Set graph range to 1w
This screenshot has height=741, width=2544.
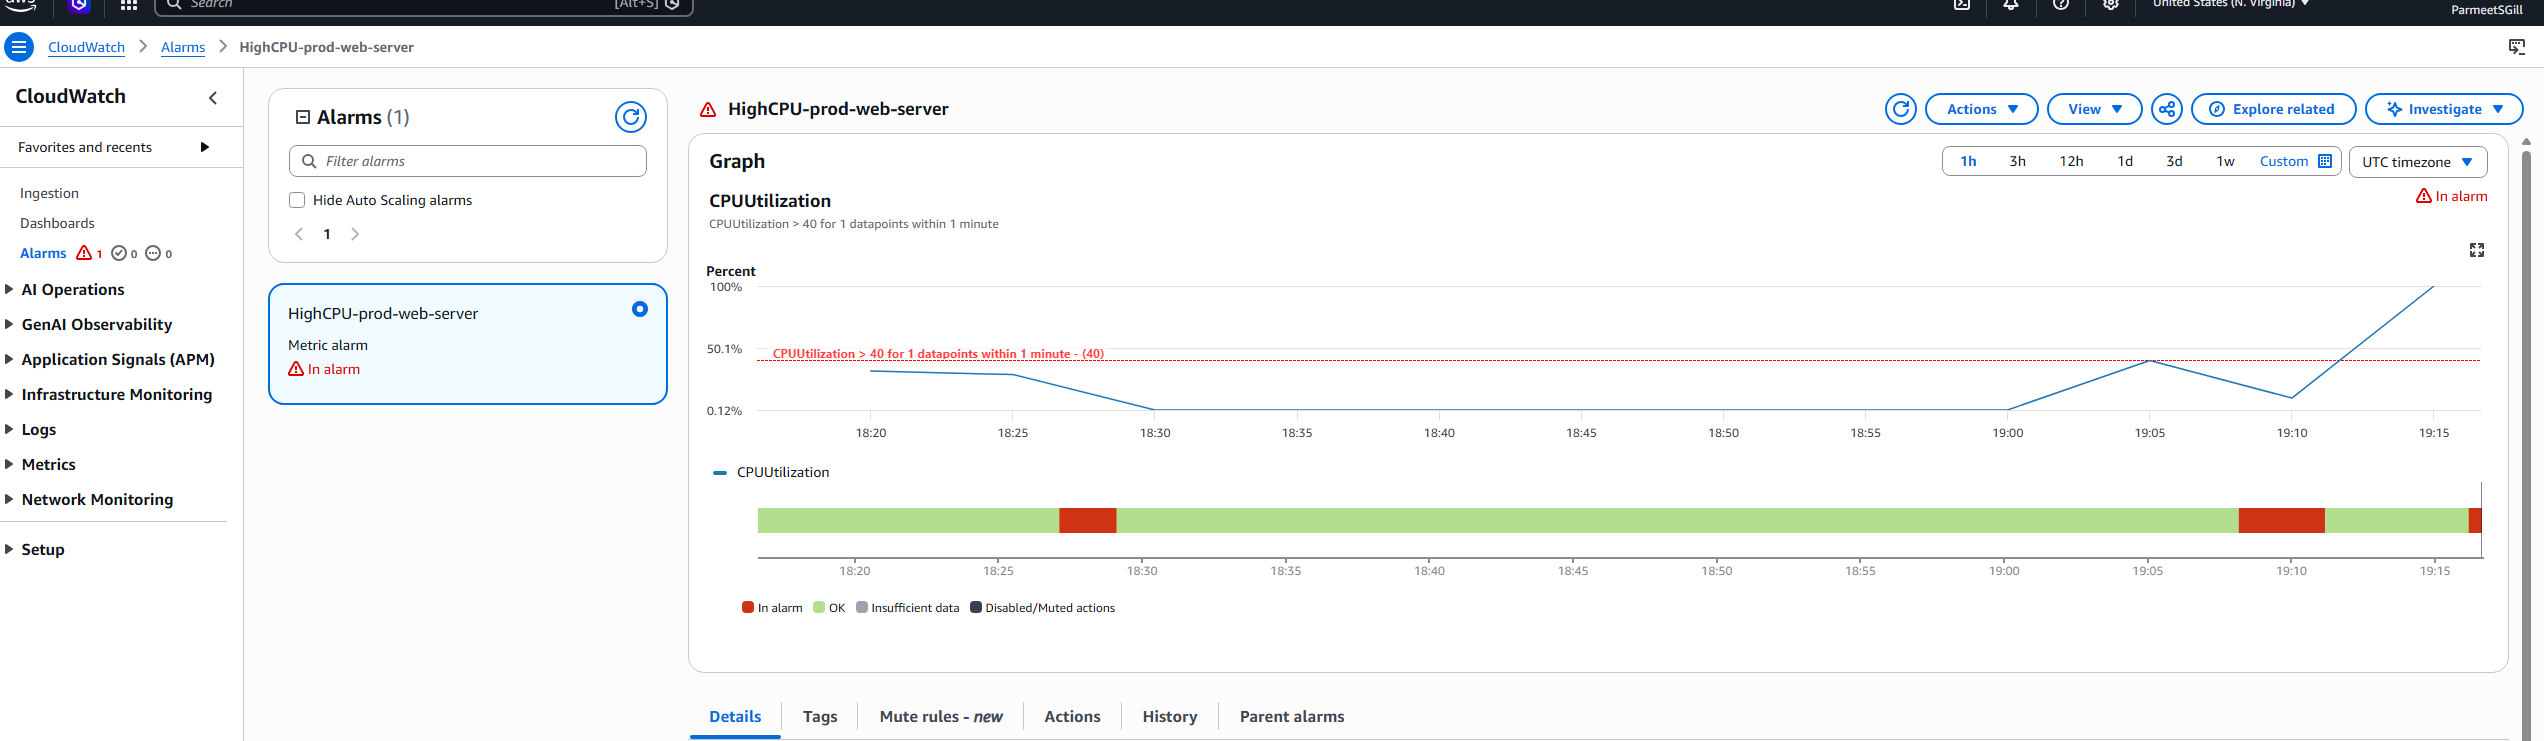2225,161
